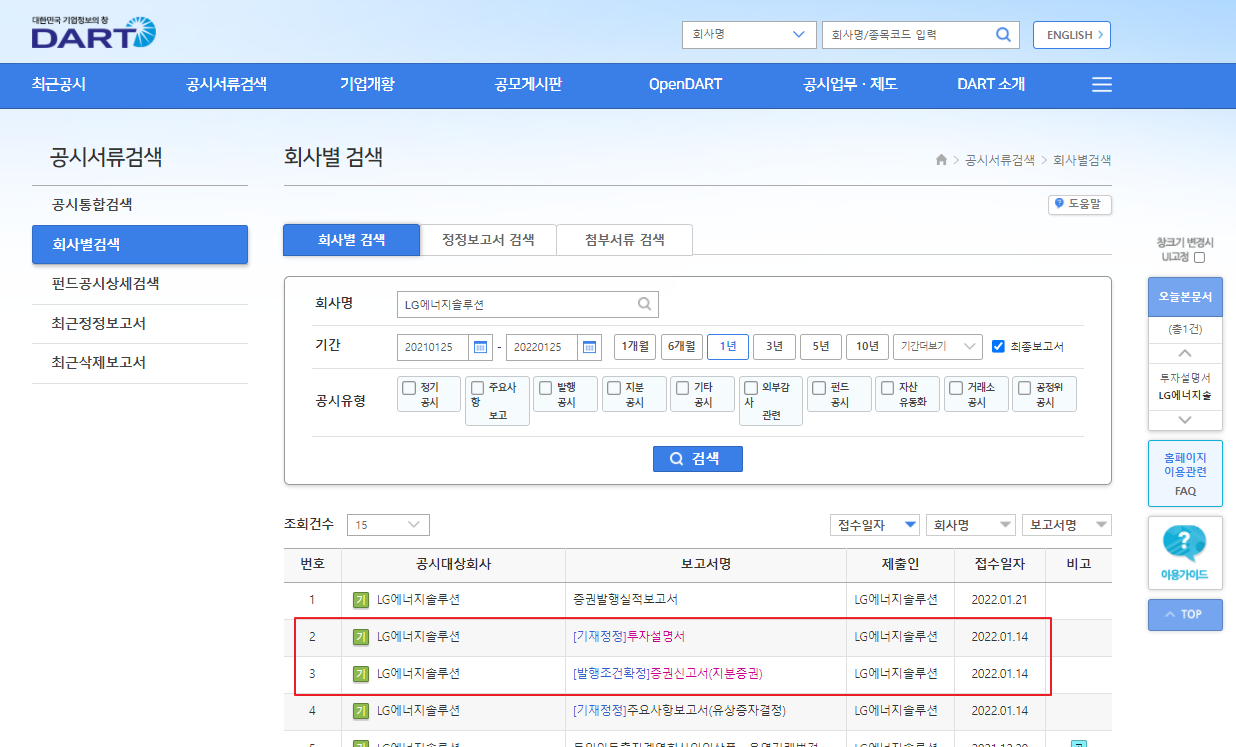Select the 1개월 period button
Image resolution: width=1236 pixels, height=747 pixels.
click(x=635, y=347)
